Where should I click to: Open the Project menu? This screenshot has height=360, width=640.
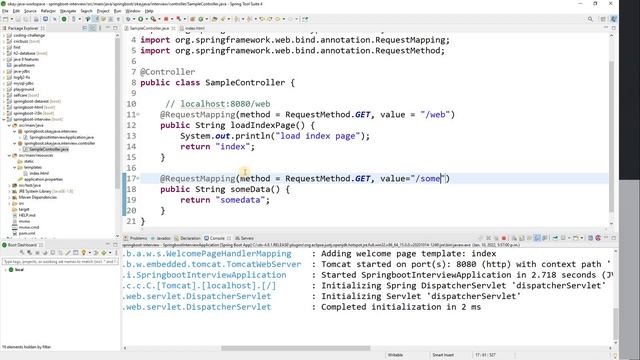103,11
